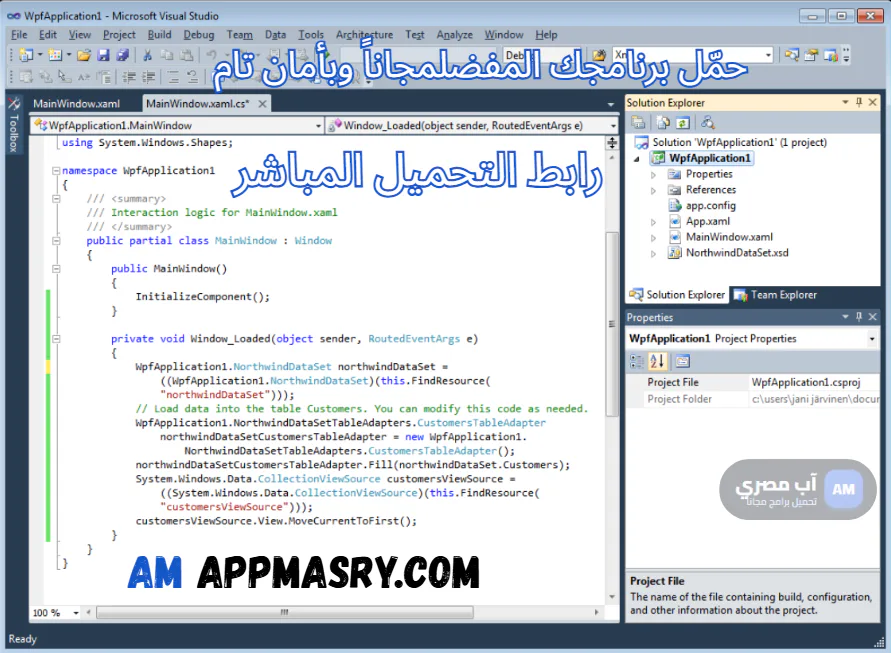
Task: Collapse the public MainWindow() constructor block
Action: 56,268
